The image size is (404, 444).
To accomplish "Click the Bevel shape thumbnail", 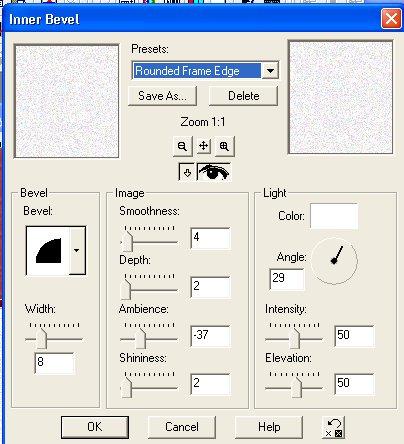I will click(x=48, y=250).
